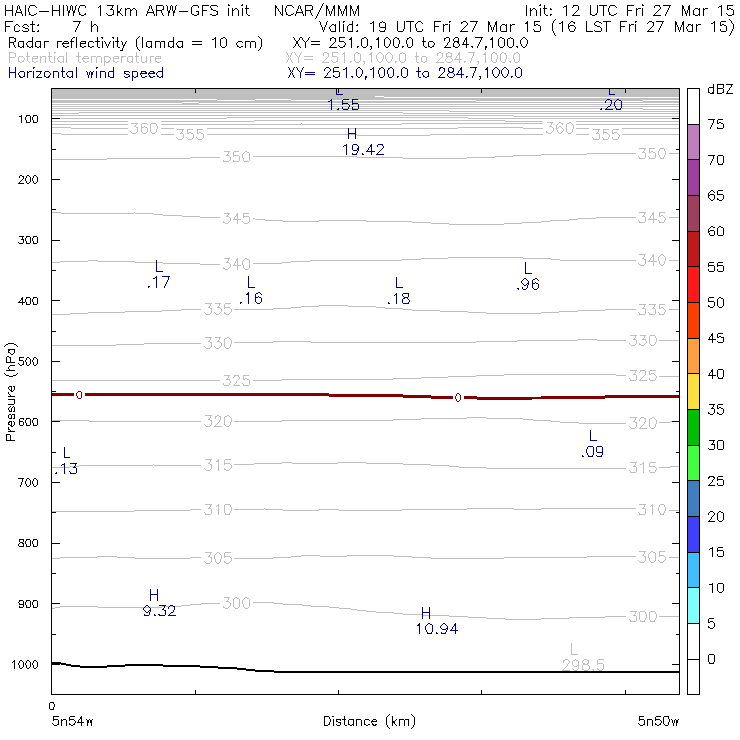The image size is (740, 740).
Task: Pick the cyan 5-10 dBZ color band
Action: point(693,605)
